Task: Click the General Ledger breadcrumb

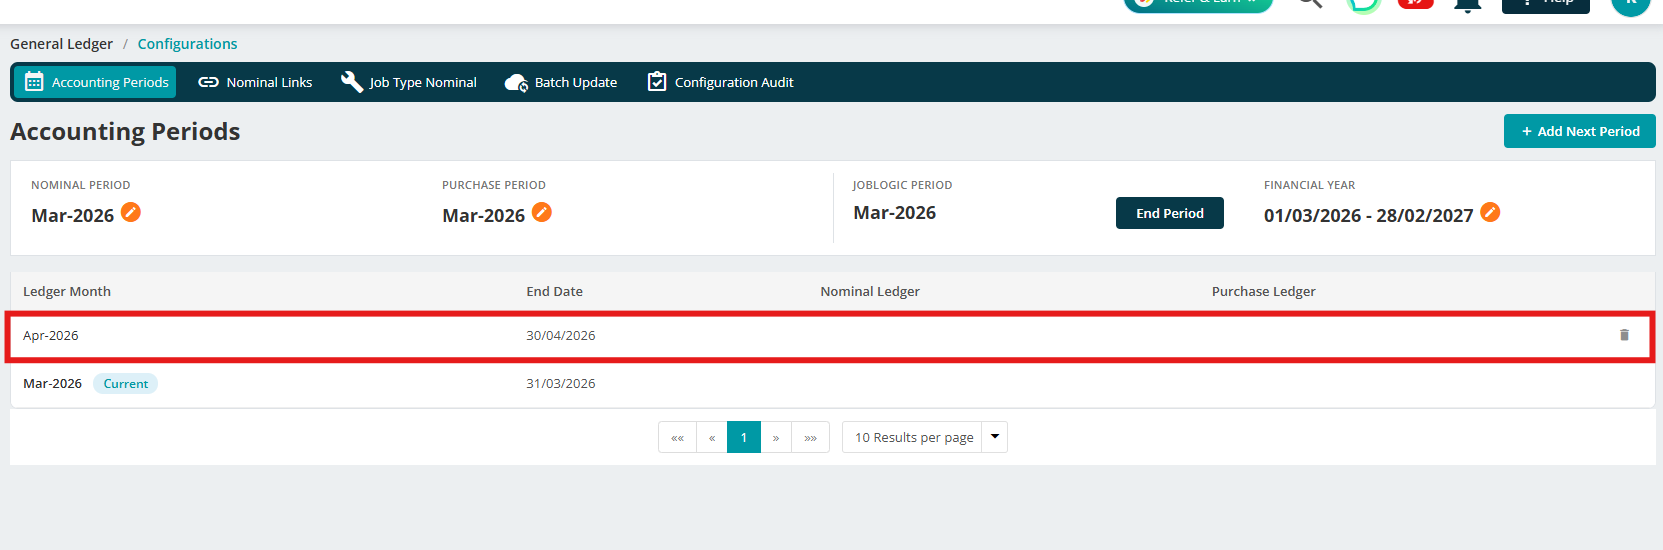Action: [x=61, y=44]
